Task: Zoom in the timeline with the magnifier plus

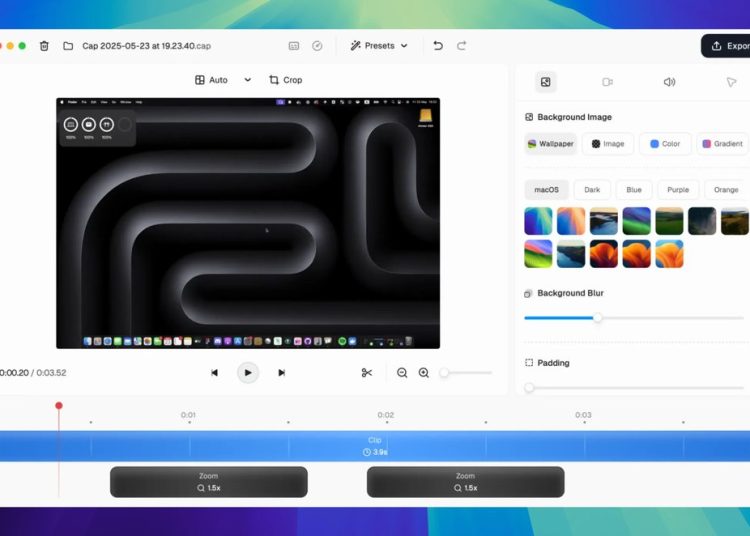Action: [x=424, y=372]
